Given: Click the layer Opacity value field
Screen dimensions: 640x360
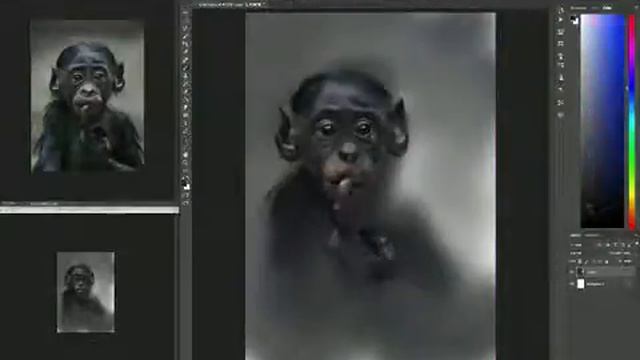Looking at the screenshot, I should pos(627,253).
